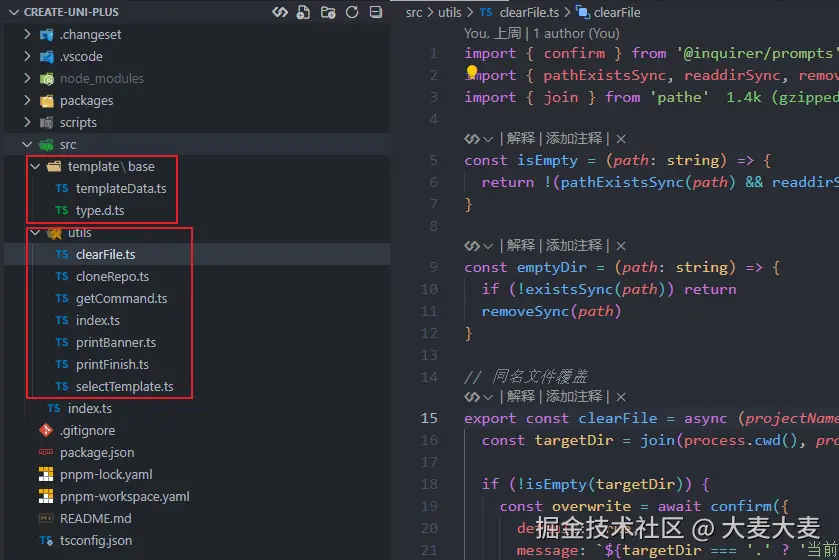Click the utils breadcrumb segment

(449, 12)
